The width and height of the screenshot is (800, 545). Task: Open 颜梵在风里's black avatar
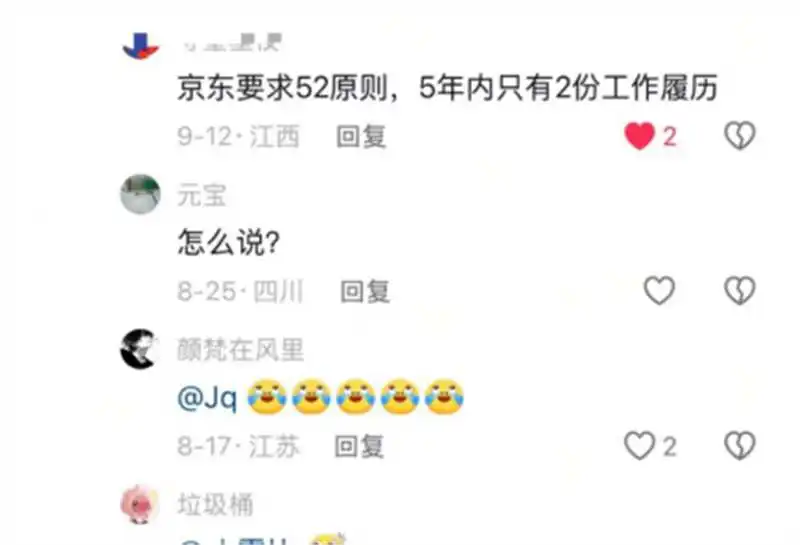tap(139, 349)
